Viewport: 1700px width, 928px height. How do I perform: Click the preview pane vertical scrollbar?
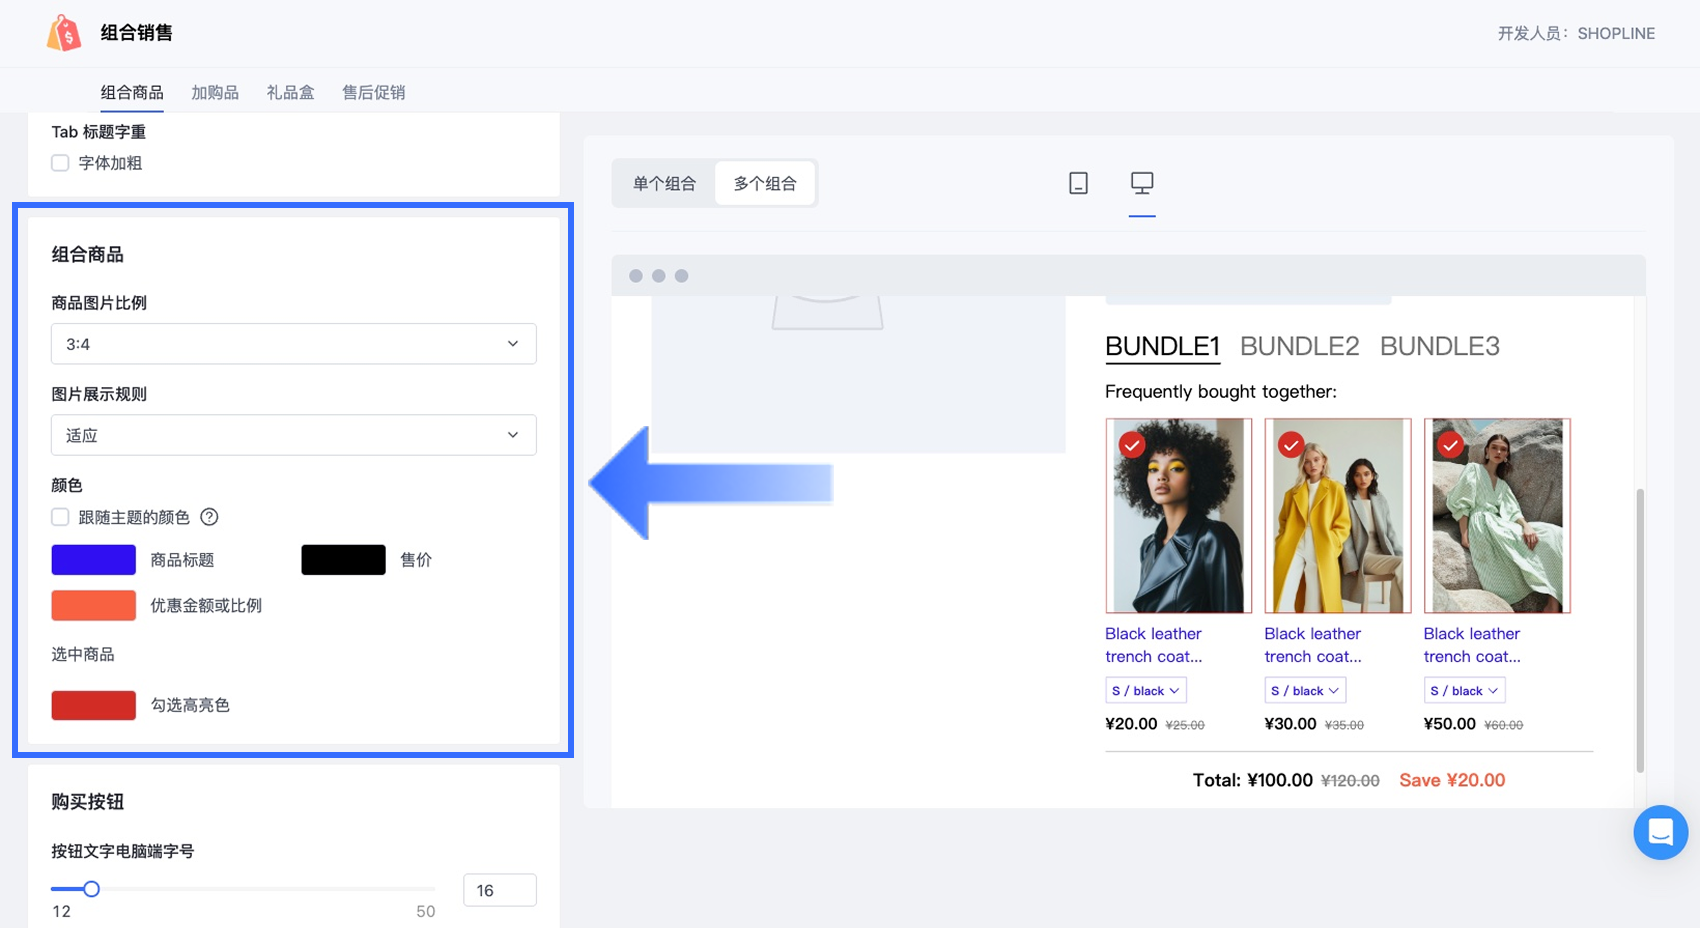pyautogui.click(x=1640, y=630)
